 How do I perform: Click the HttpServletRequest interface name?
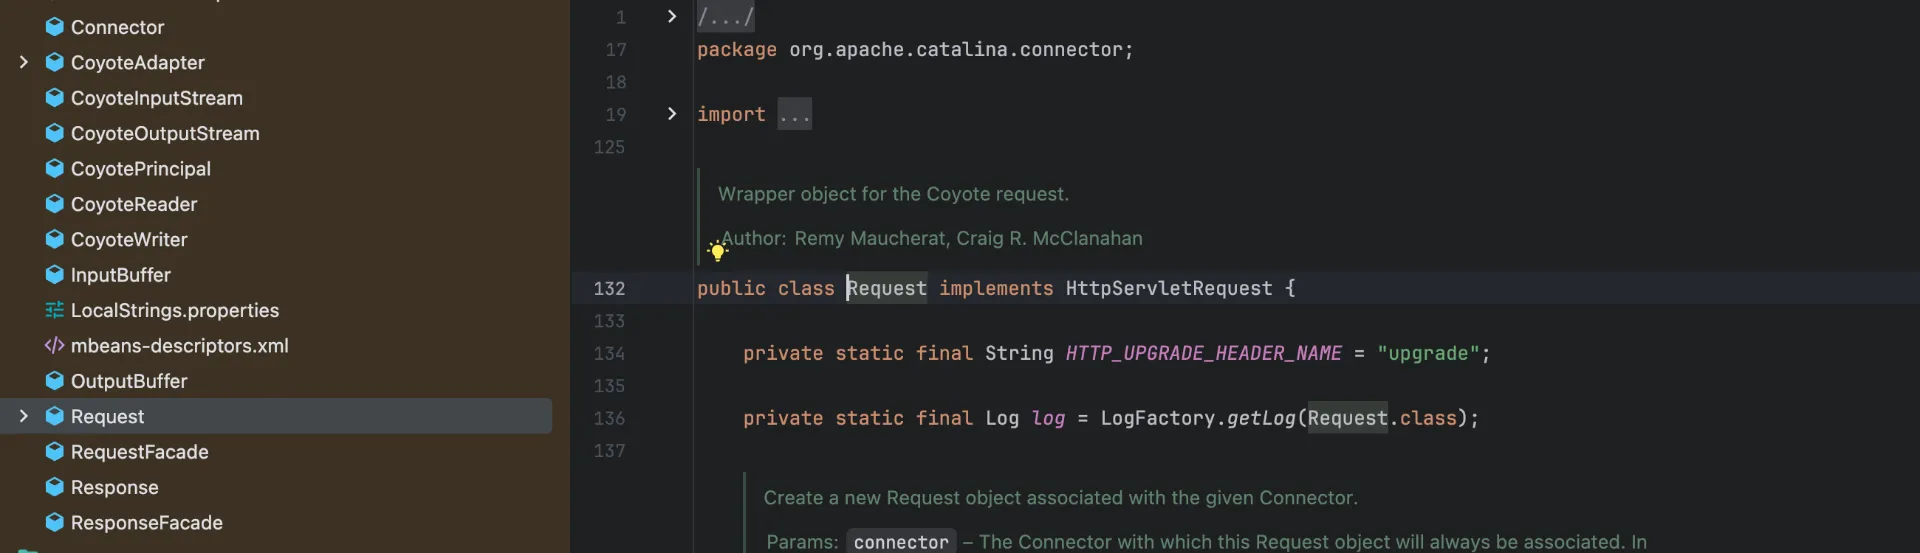coord(1168,289)
